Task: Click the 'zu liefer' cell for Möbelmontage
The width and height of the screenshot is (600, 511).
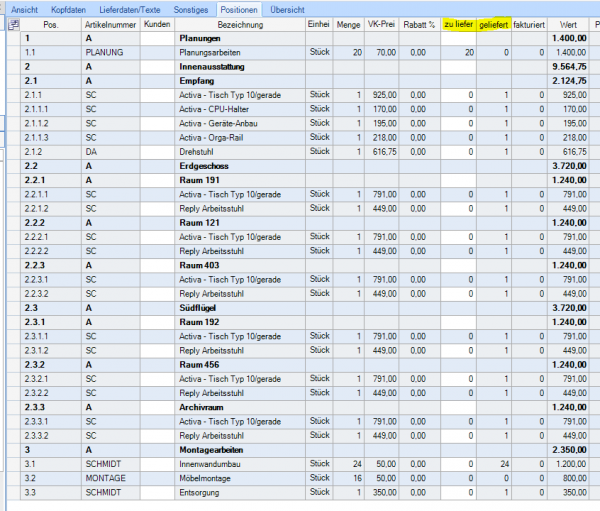Action: [x=458, y=478]
